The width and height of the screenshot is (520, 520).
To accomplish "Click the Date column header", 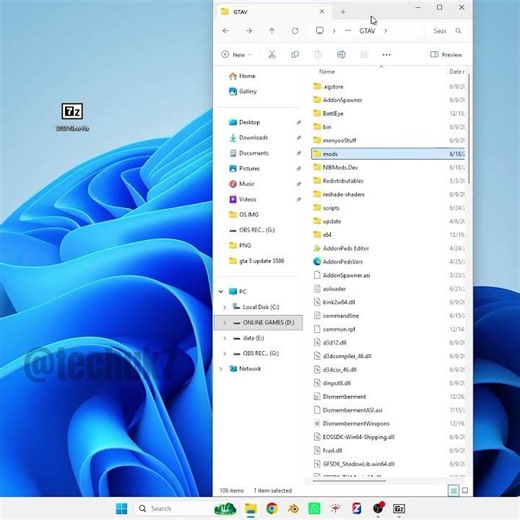I will tap(456, 72).
